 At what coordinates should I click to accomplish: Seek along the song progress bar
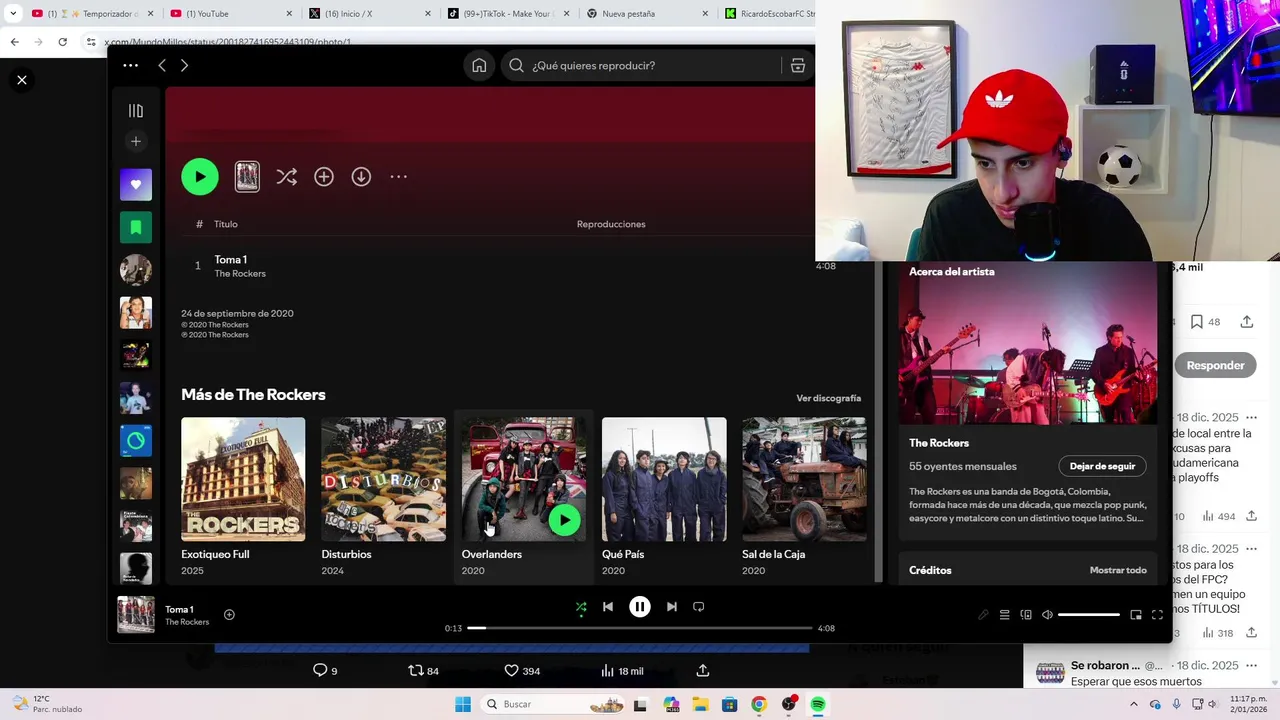click(640, 628)
